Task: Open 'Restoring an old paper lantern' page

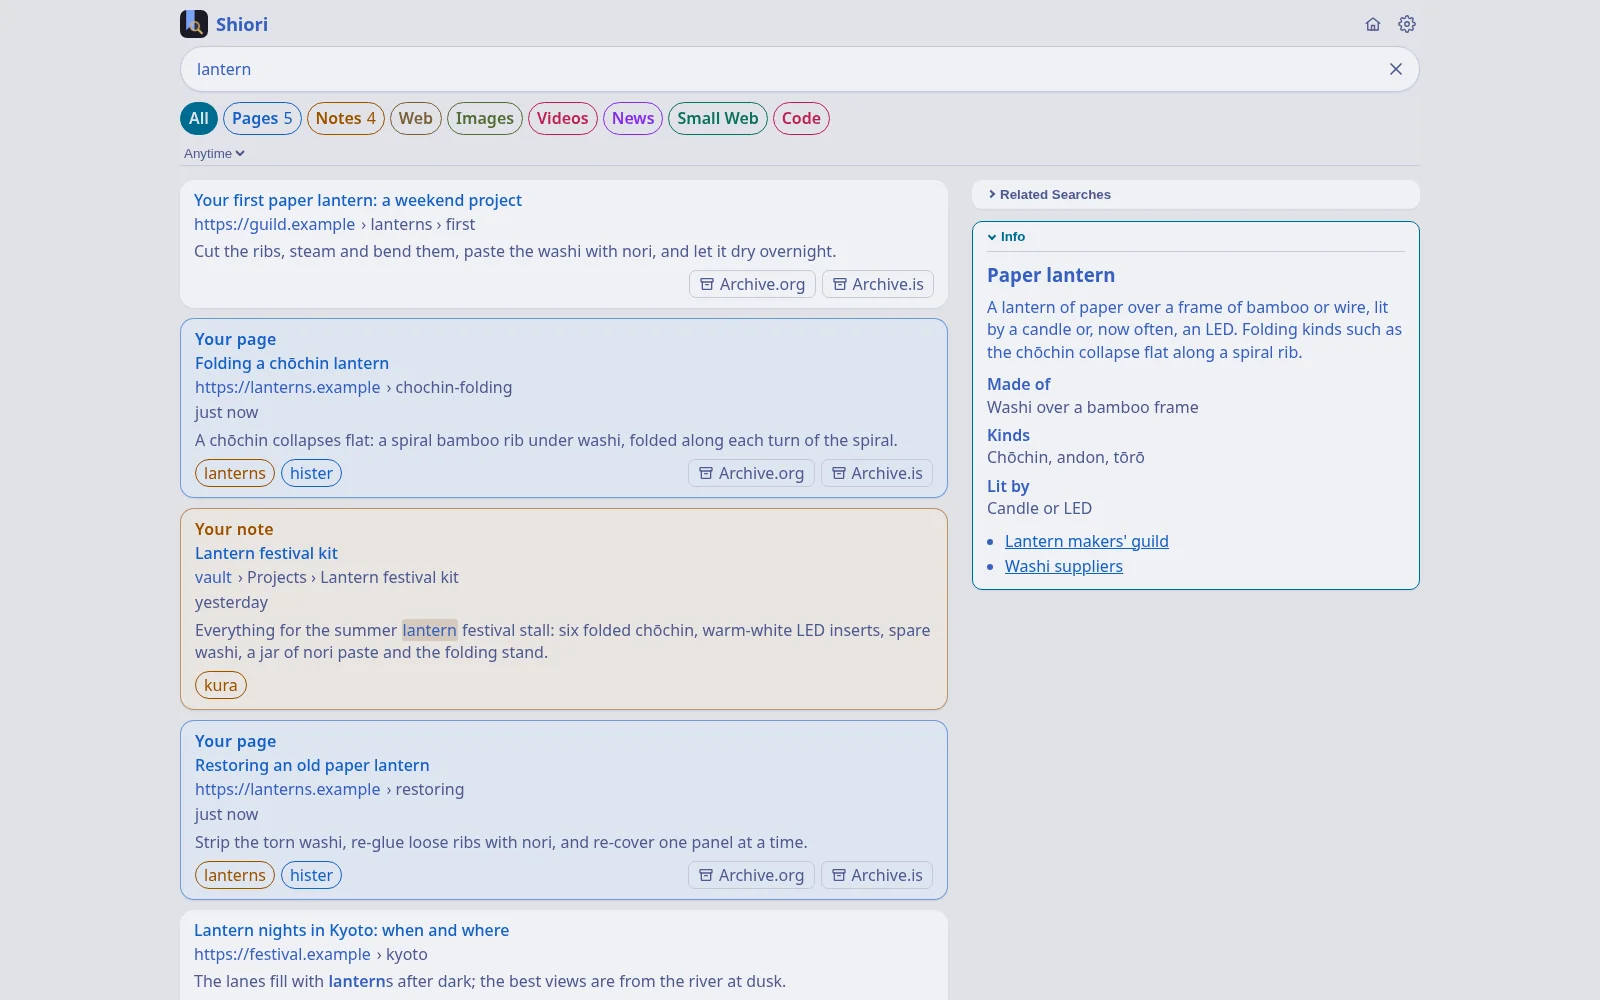Action: coord(312,765)
